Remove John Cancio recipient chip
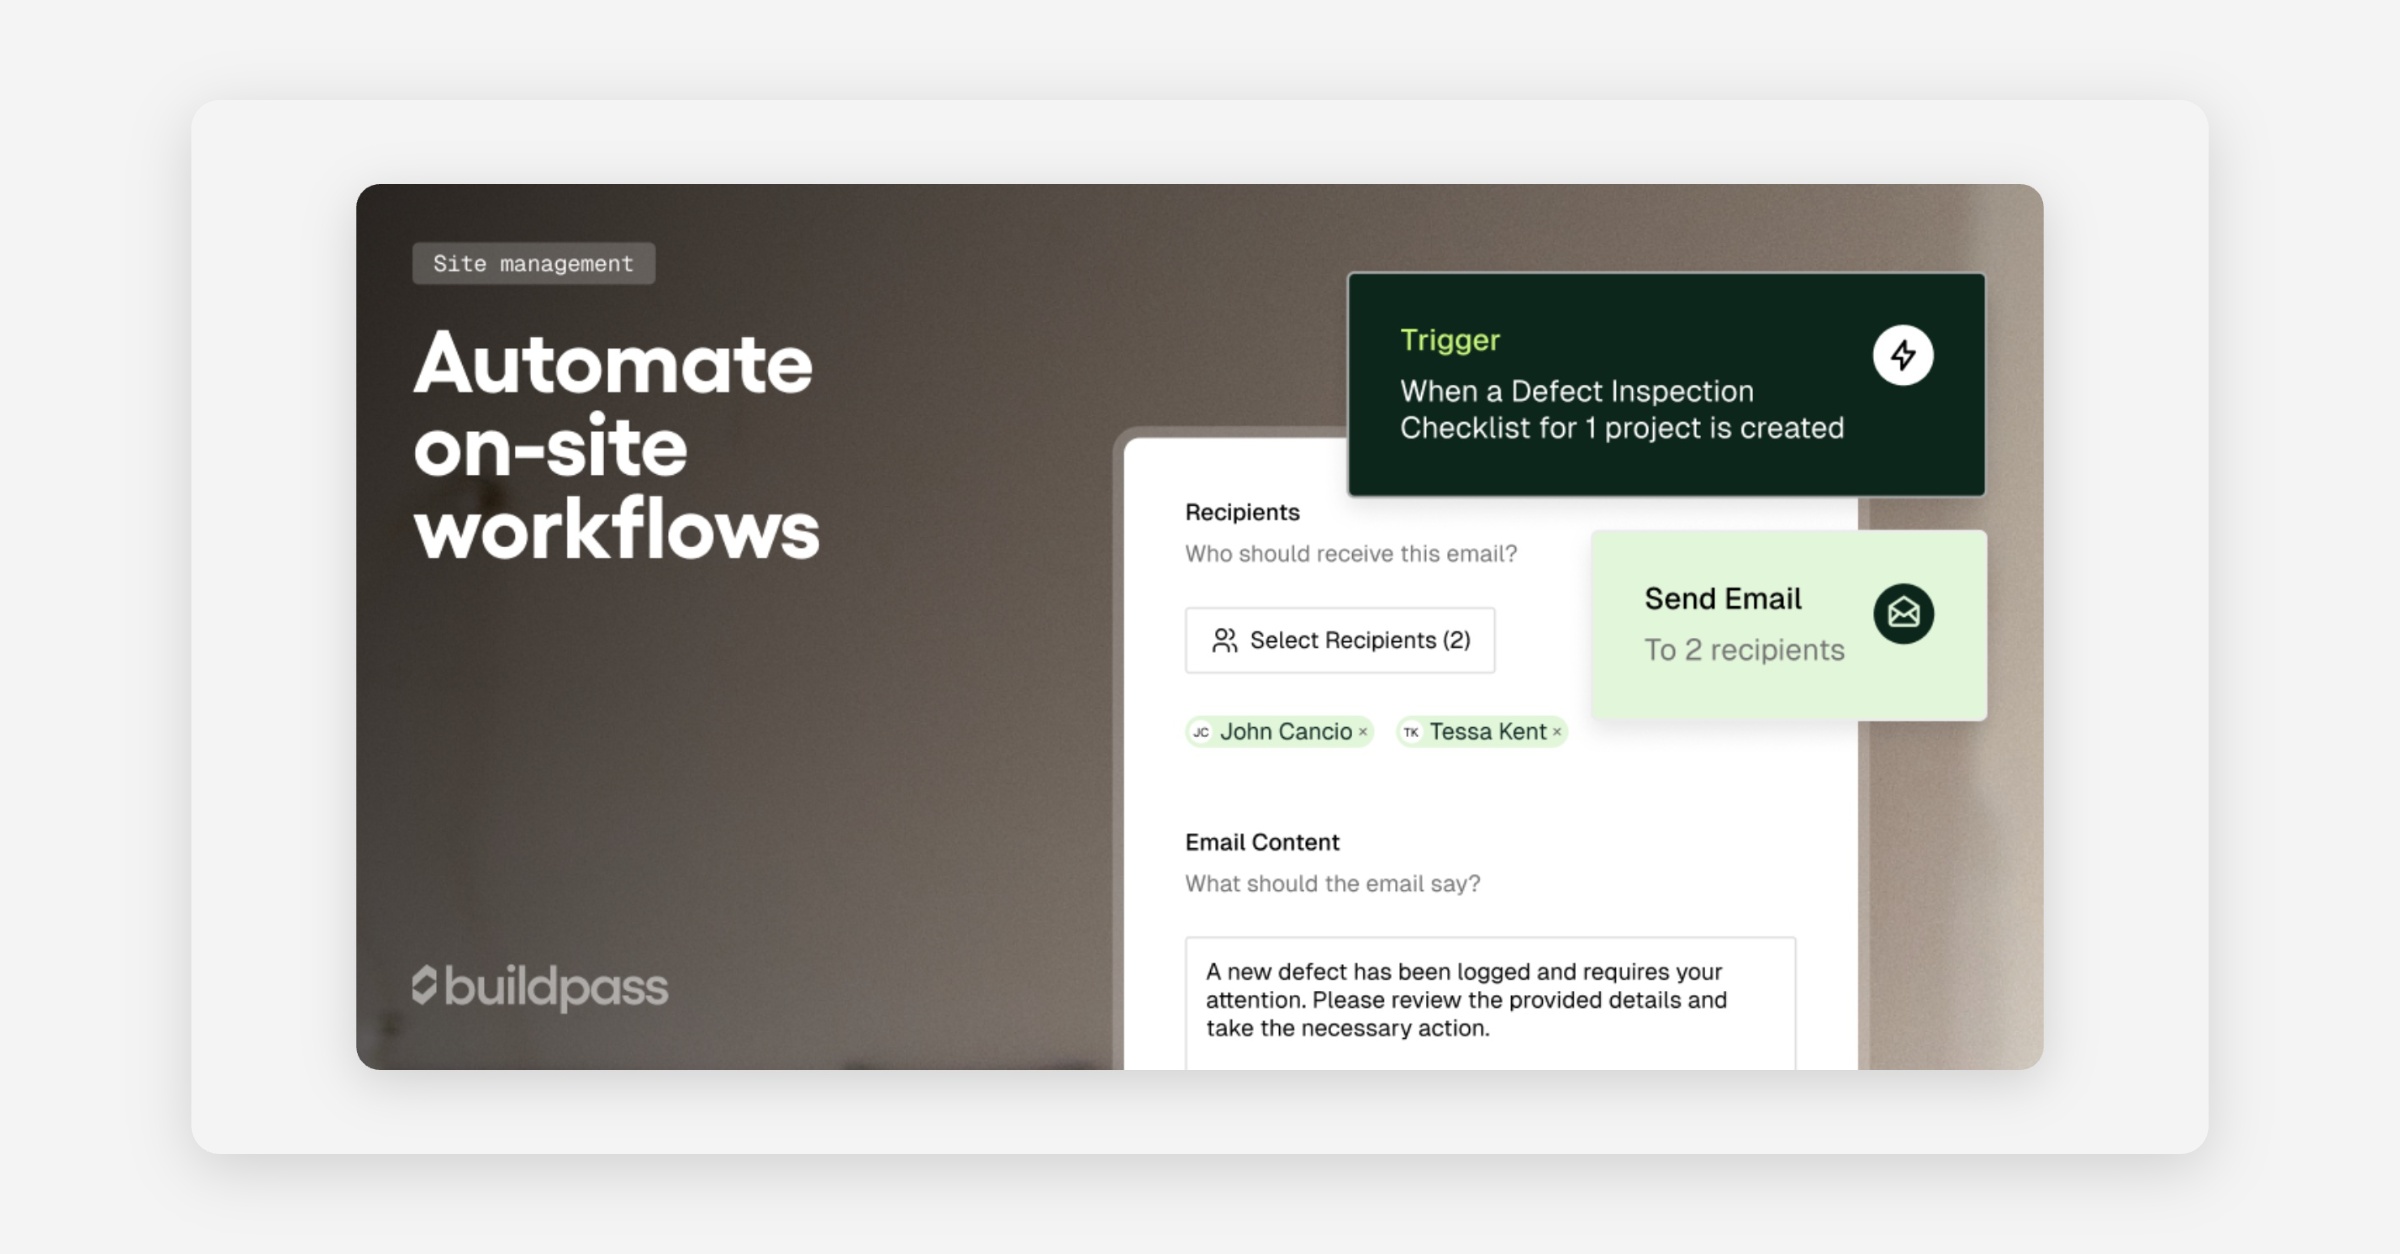Viewport: 2400px width, 1254px height. tap(1363, 732)
